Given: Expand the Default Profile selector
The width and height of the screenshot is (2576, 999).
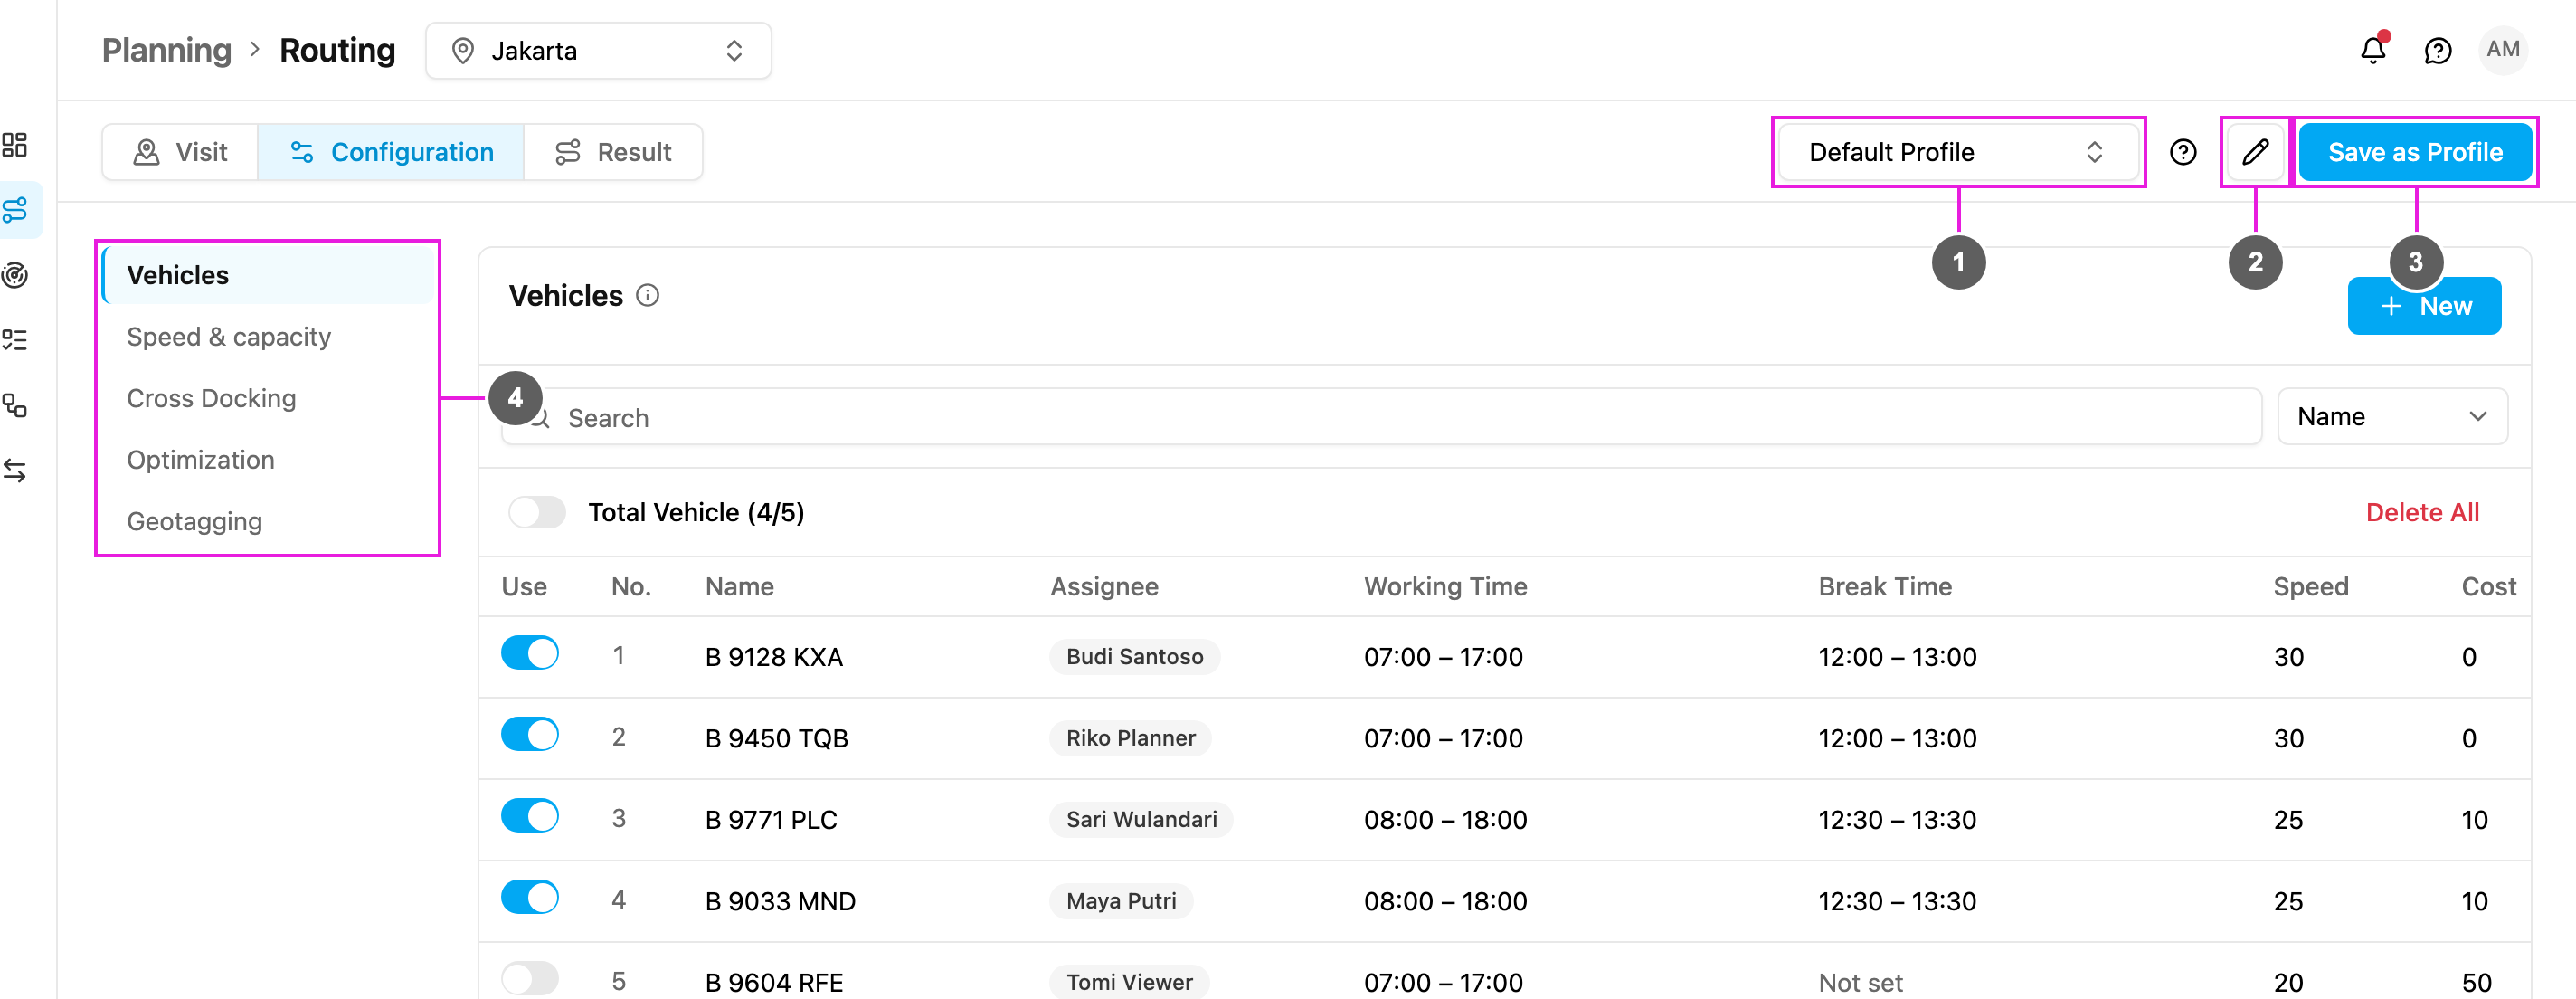Looking at the screenshot, I should pos(1958,152).
